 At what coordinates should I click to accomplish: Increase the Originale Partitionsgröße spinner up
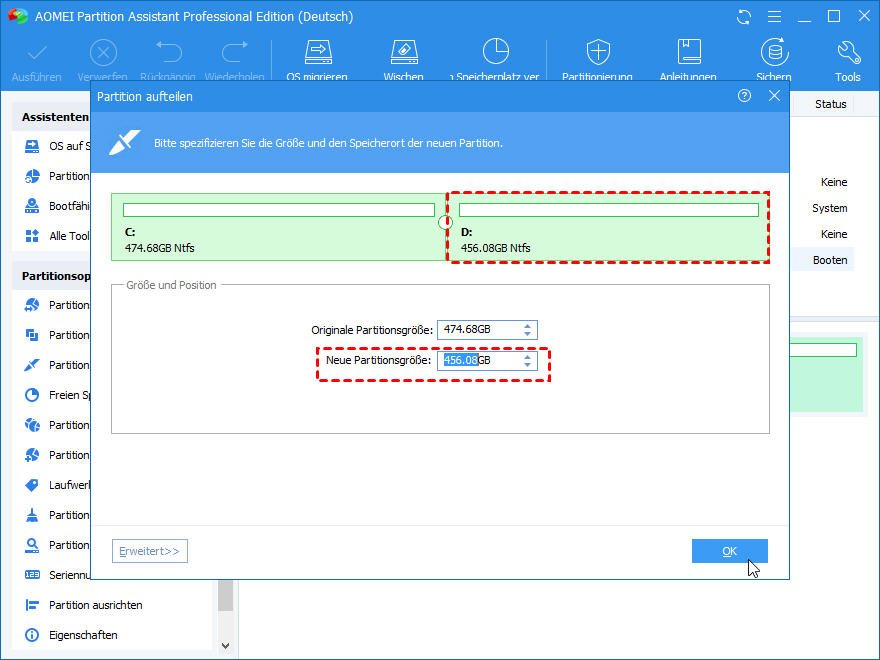click(527, 326)
